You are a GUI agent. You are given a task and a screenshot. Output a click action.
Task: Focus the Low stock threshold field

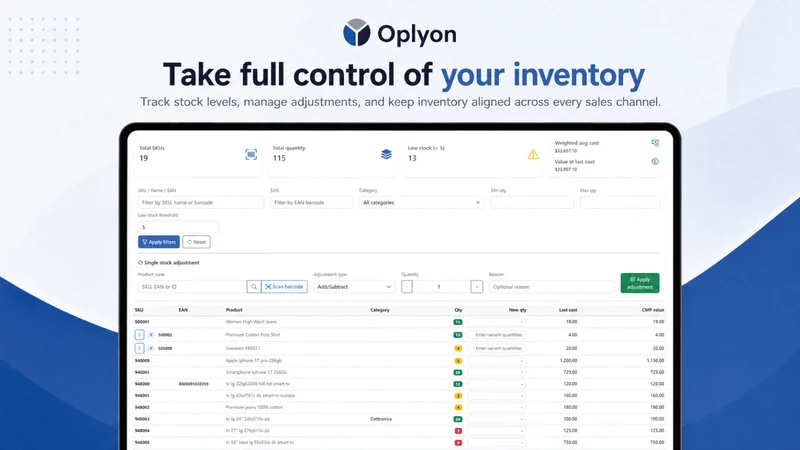click(x=179, y=227)
